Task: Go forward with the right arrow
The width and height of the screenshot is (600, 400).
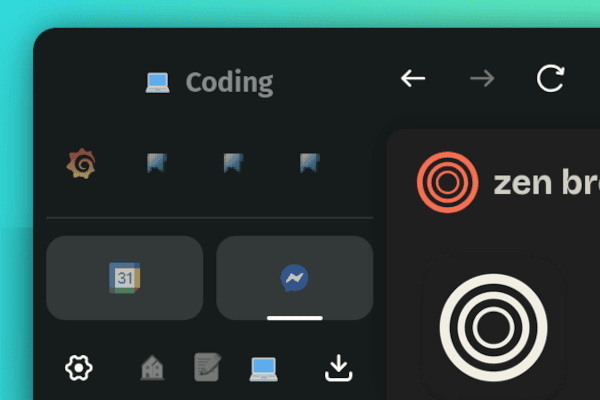Action: 482,78
